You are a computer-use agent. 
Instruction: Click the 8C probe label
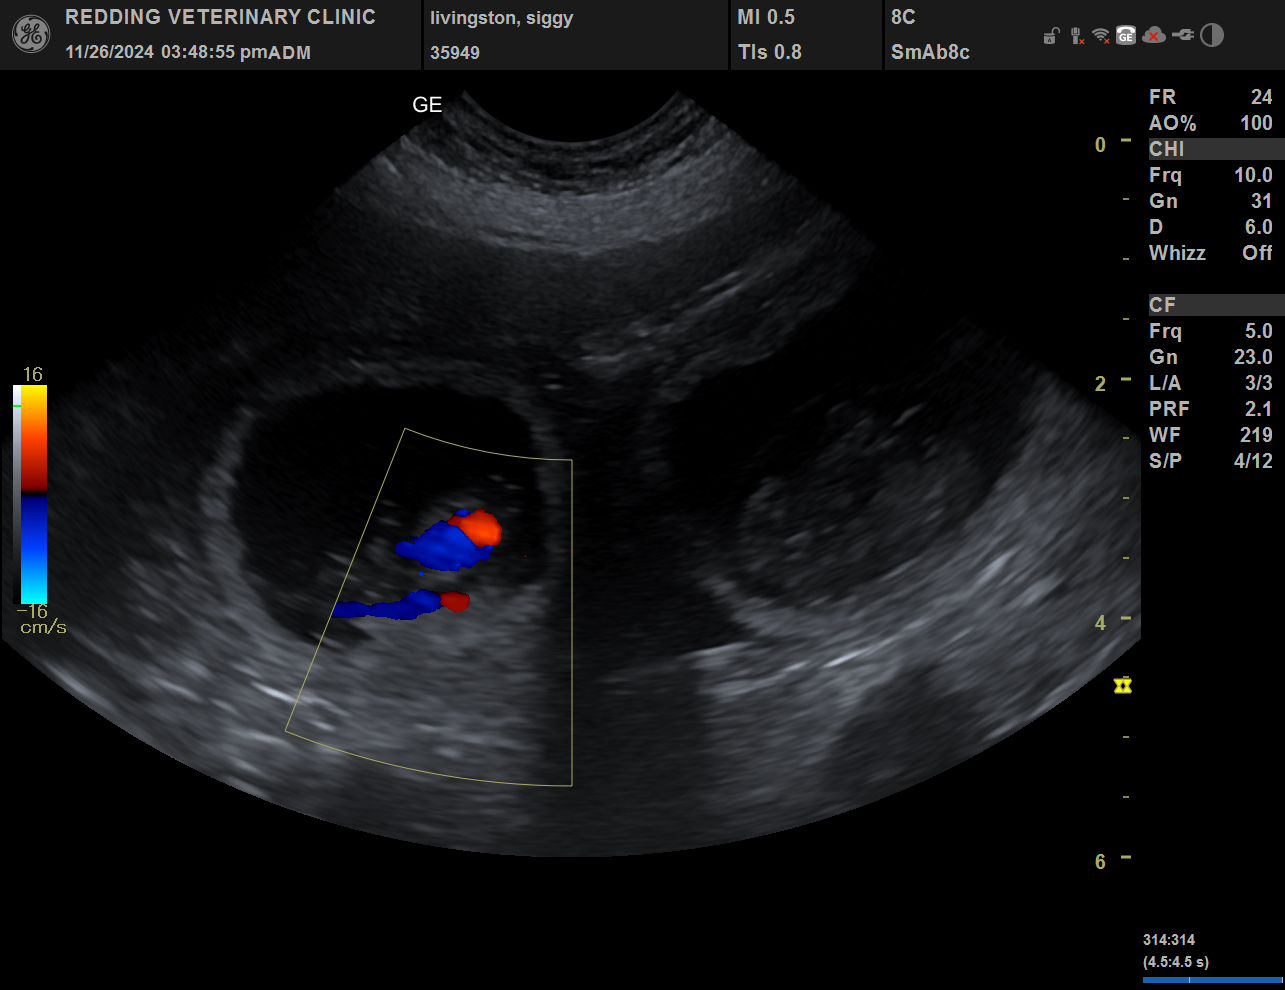click(903, 17)
